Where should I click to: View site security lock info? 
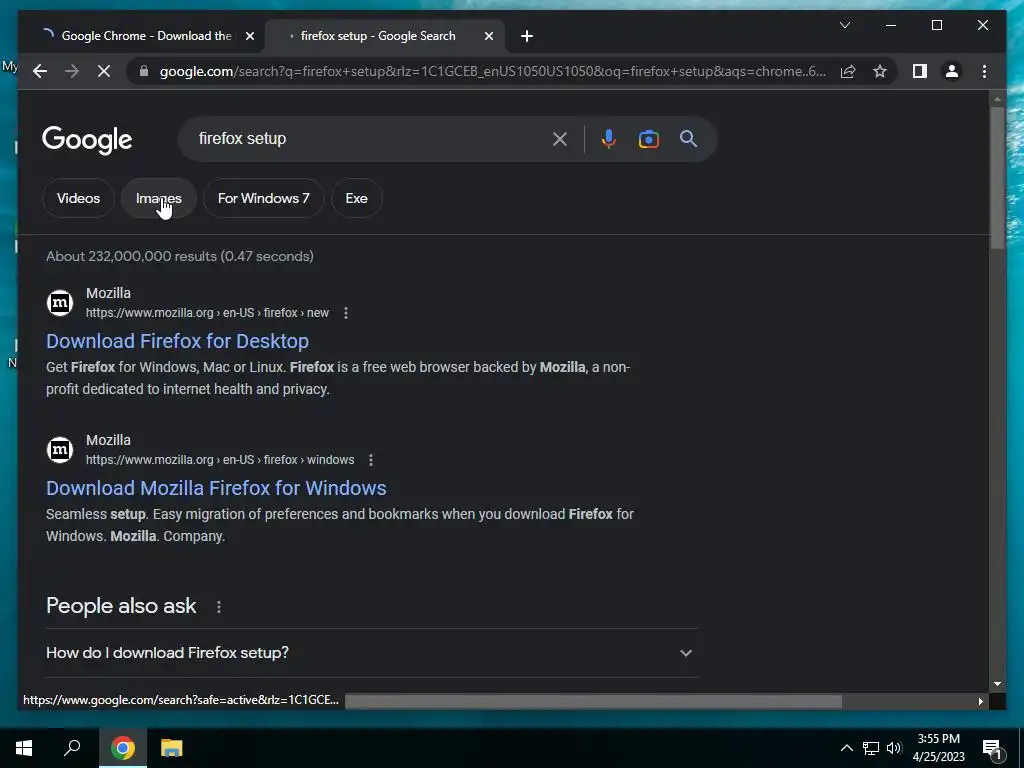tap(144, 71)
